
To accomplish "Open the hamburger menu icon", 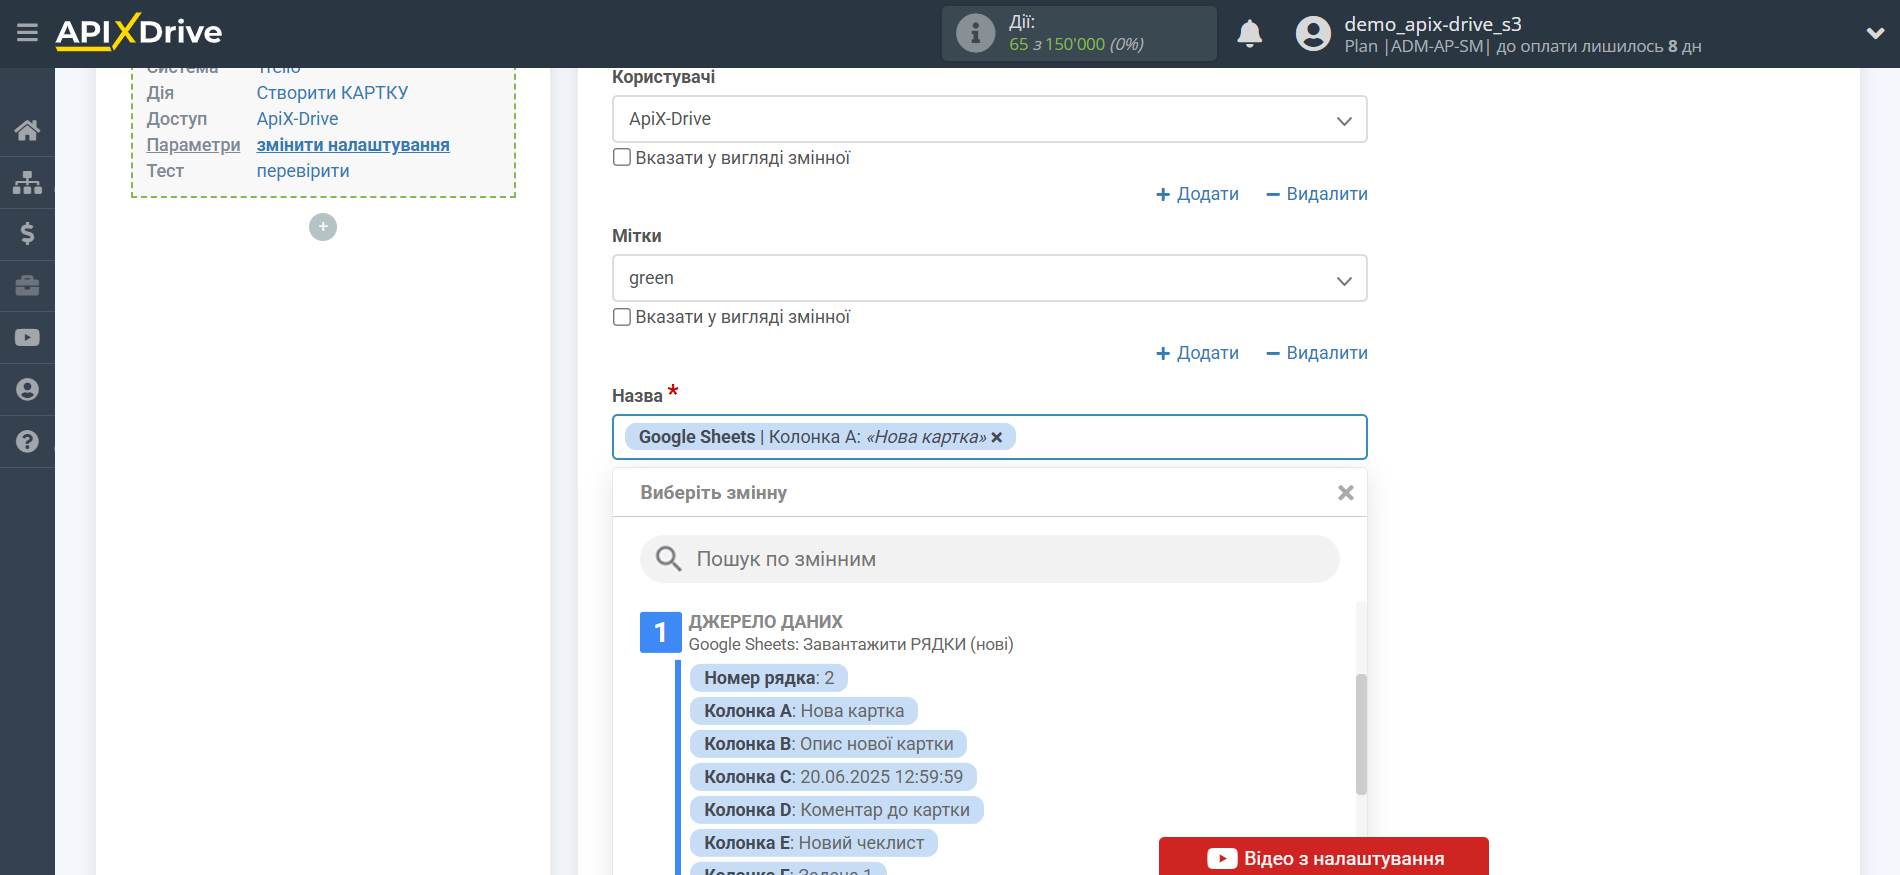I will tap(27, 33).
